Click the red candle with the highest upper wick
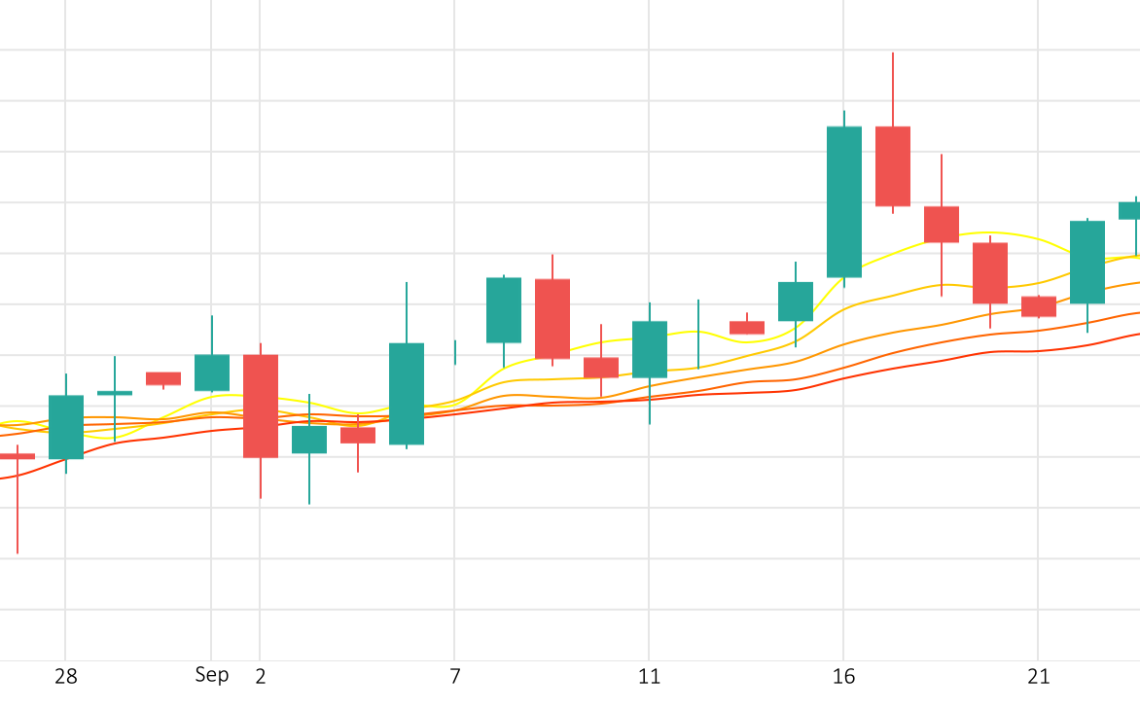 tap(892, 166)
